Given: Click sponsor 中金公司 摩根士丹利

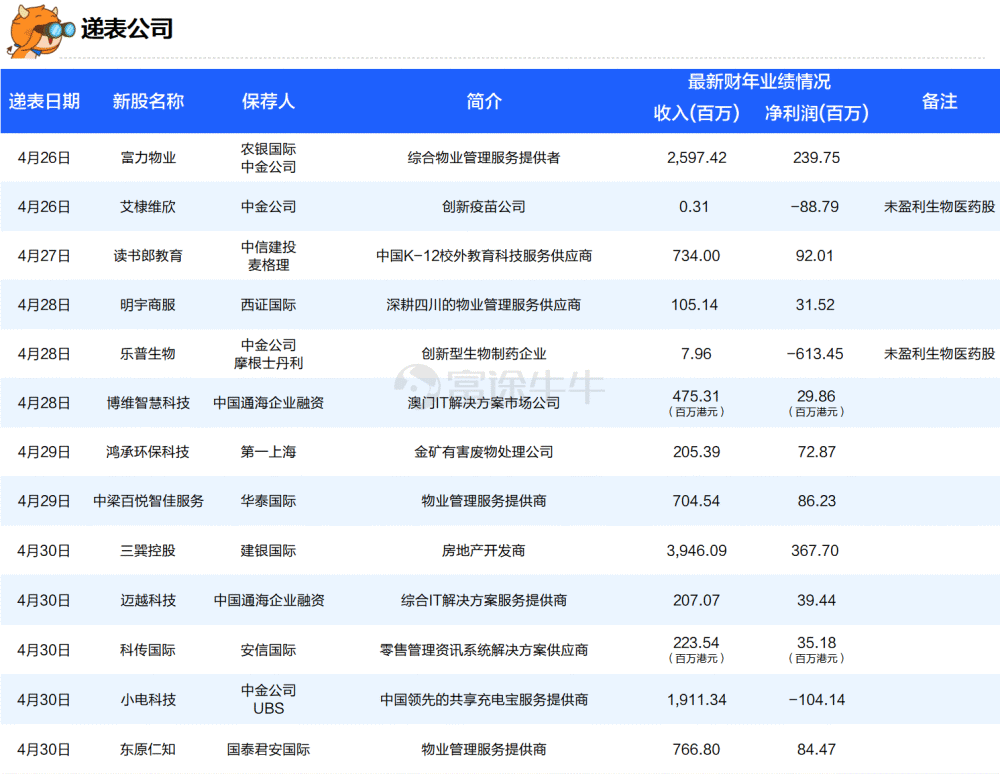Looking at the screenshot, I should 268,354.
